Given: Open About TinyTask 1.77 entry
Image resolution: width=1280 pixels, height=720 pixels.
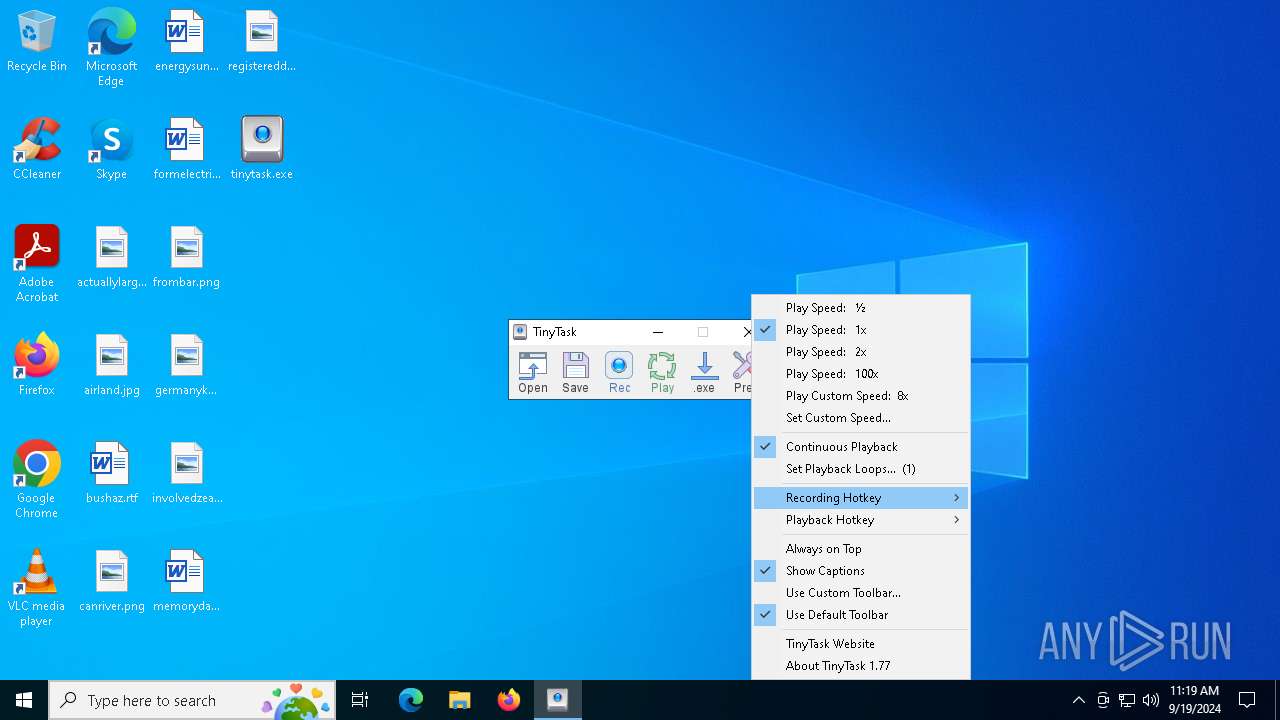Looking at the screenshot, I should pos(861,666).
